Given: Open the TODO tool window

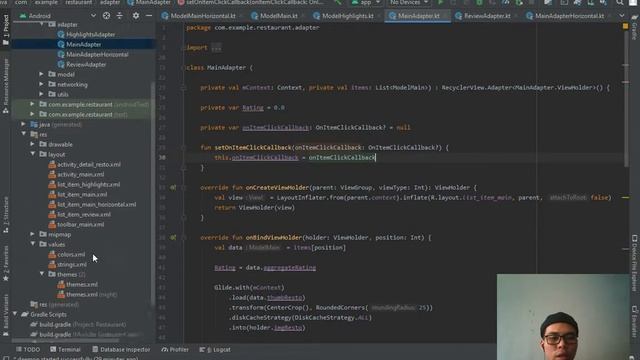Looking at the screenshot, I should 28,350.
